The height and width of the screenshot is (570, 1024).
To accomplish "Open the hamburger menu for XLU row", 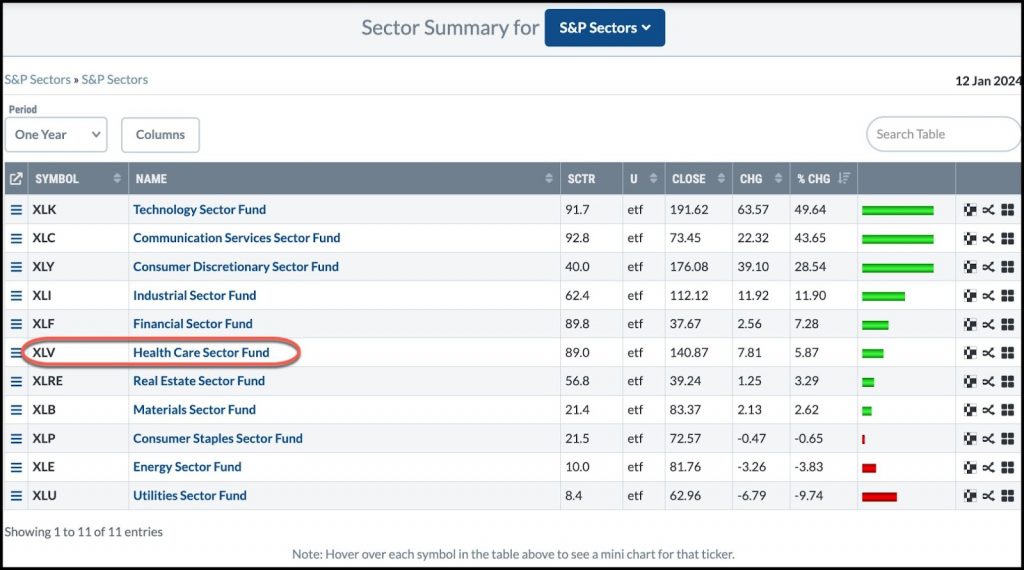I will click(16, 496).
